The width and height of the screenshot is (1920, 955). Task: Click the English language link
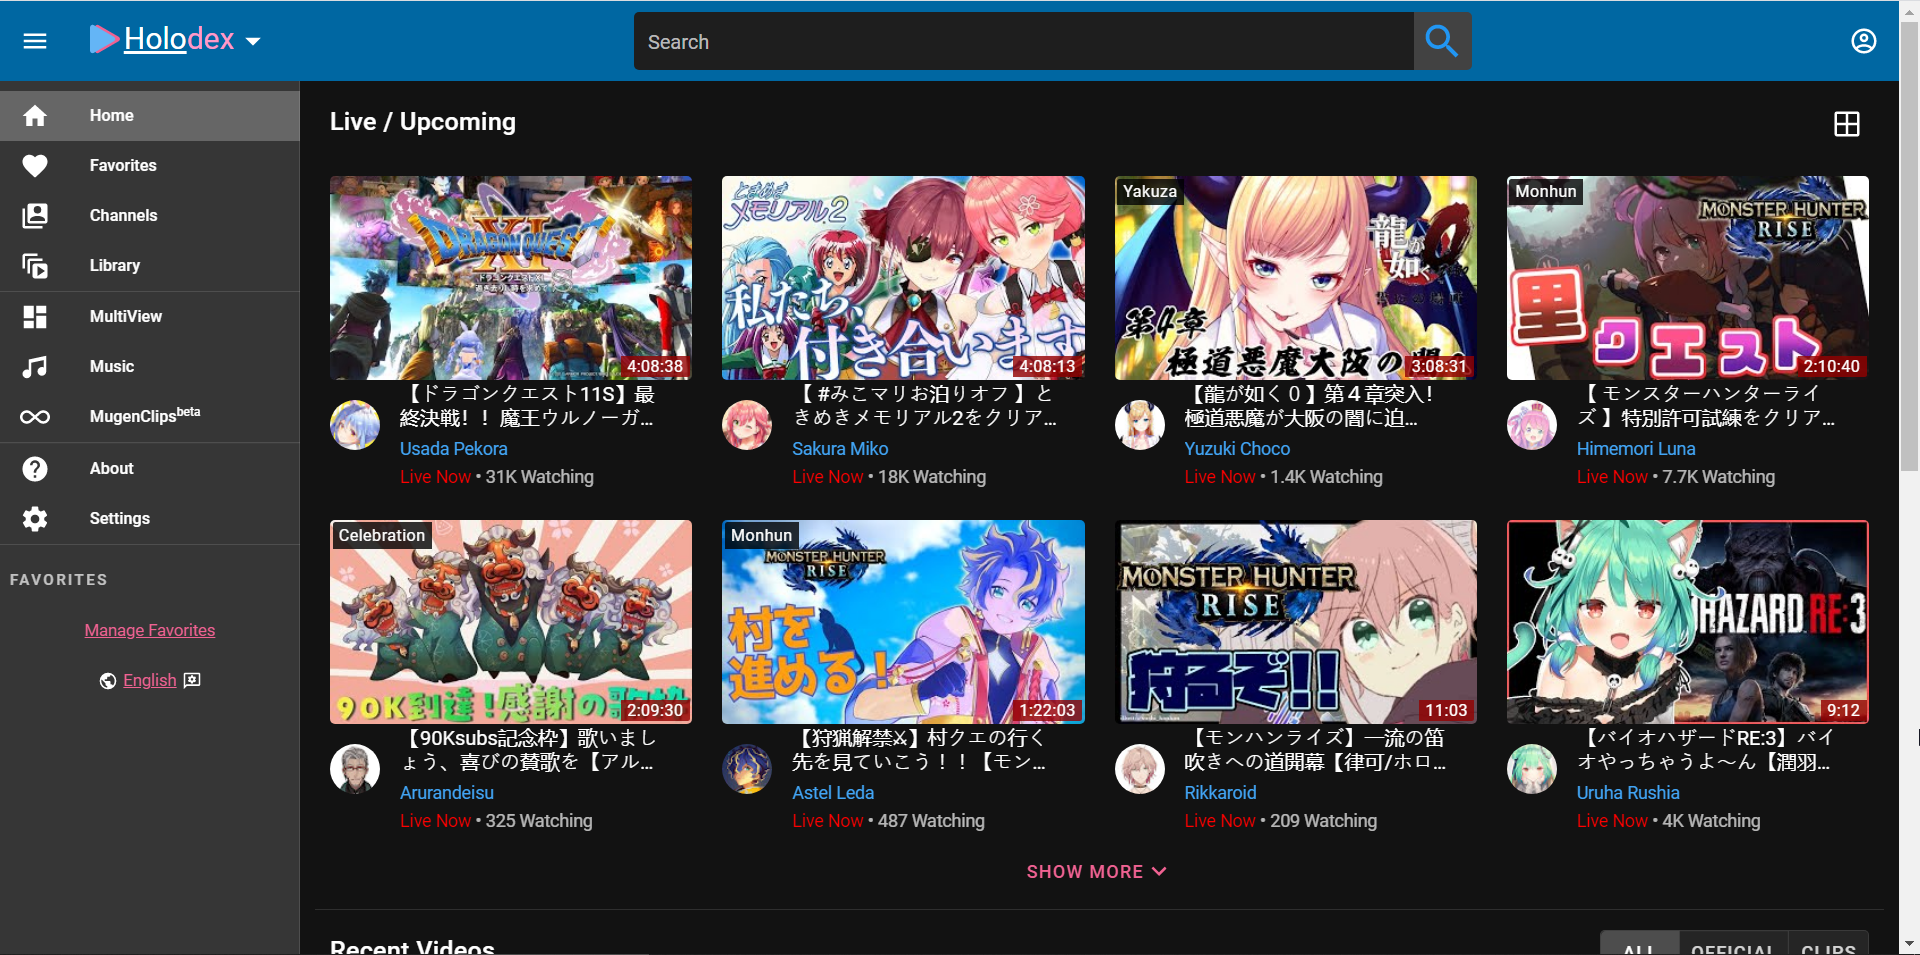click(x=150, y=680)
